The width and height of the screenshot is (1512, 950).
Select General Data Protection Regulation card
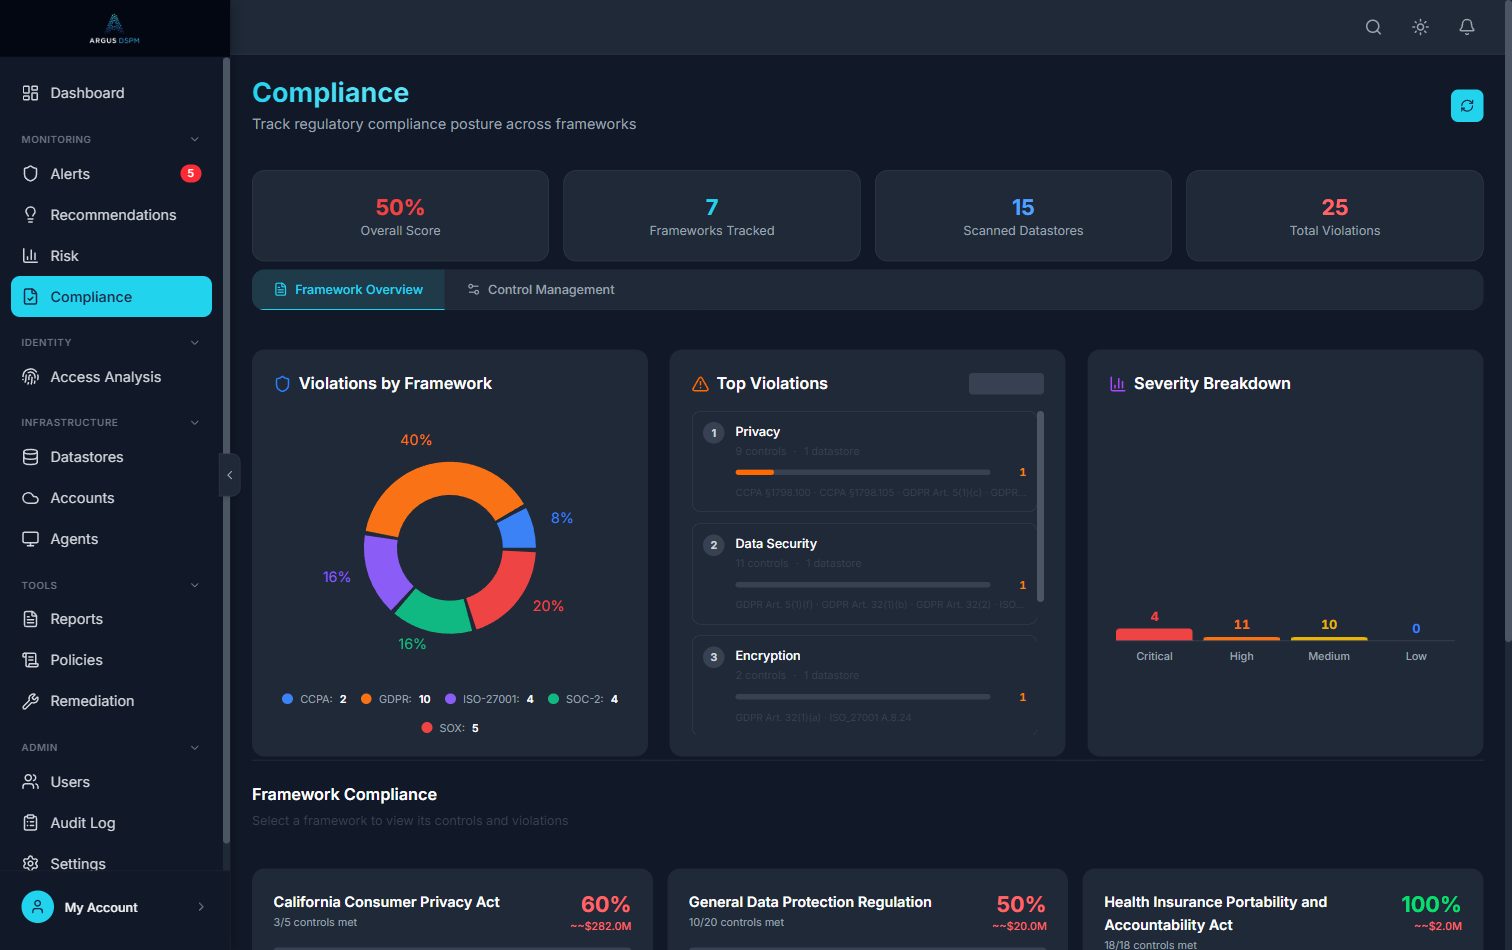868,910
